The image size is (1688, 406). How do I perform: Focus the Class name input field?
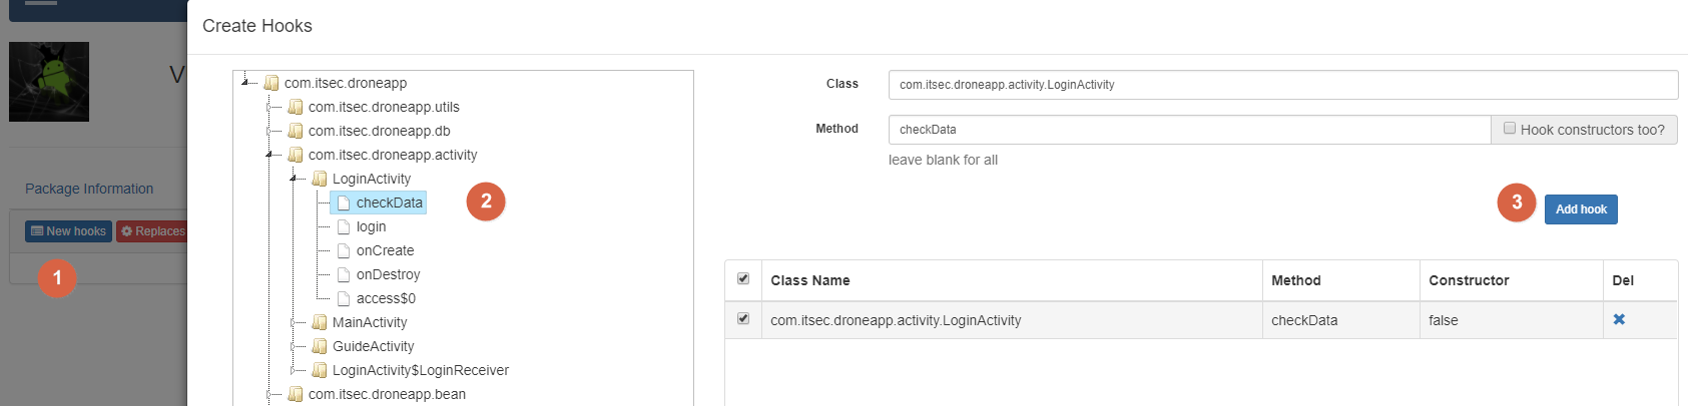pyautogui.click(x=1282, y=85)
